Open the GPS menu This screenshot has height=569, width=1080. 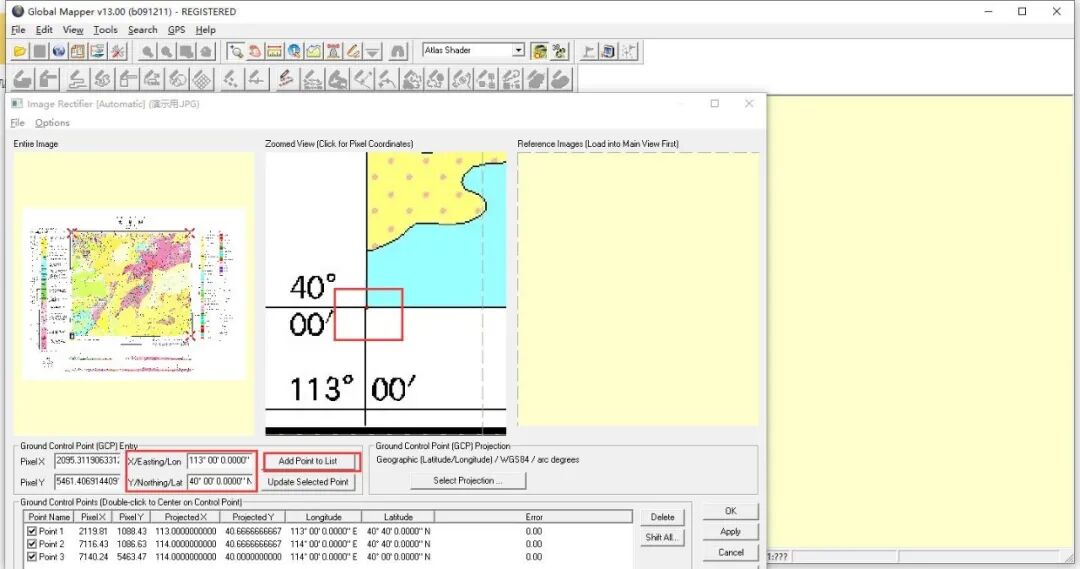coord(176,30)
